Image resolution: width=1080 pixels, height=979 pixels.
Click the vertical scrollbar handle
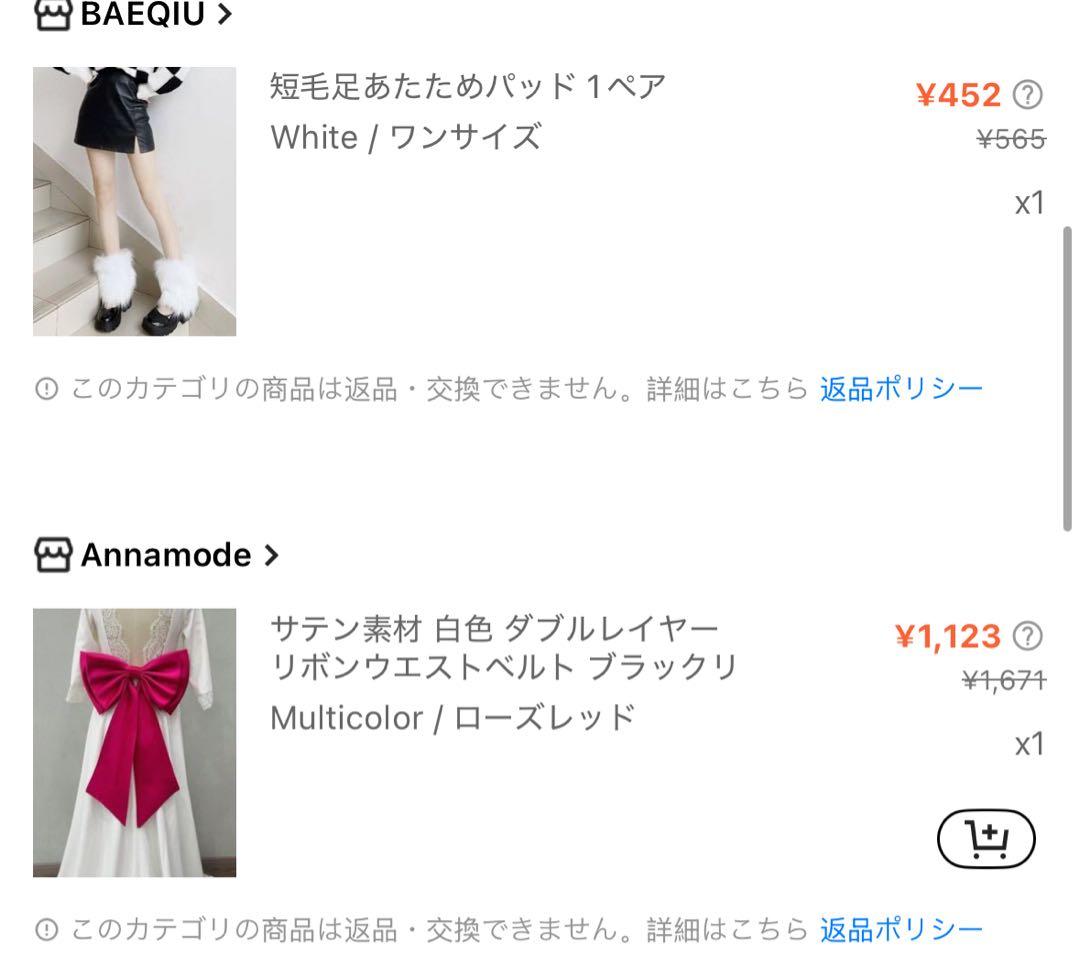[x=1068, y=378]
